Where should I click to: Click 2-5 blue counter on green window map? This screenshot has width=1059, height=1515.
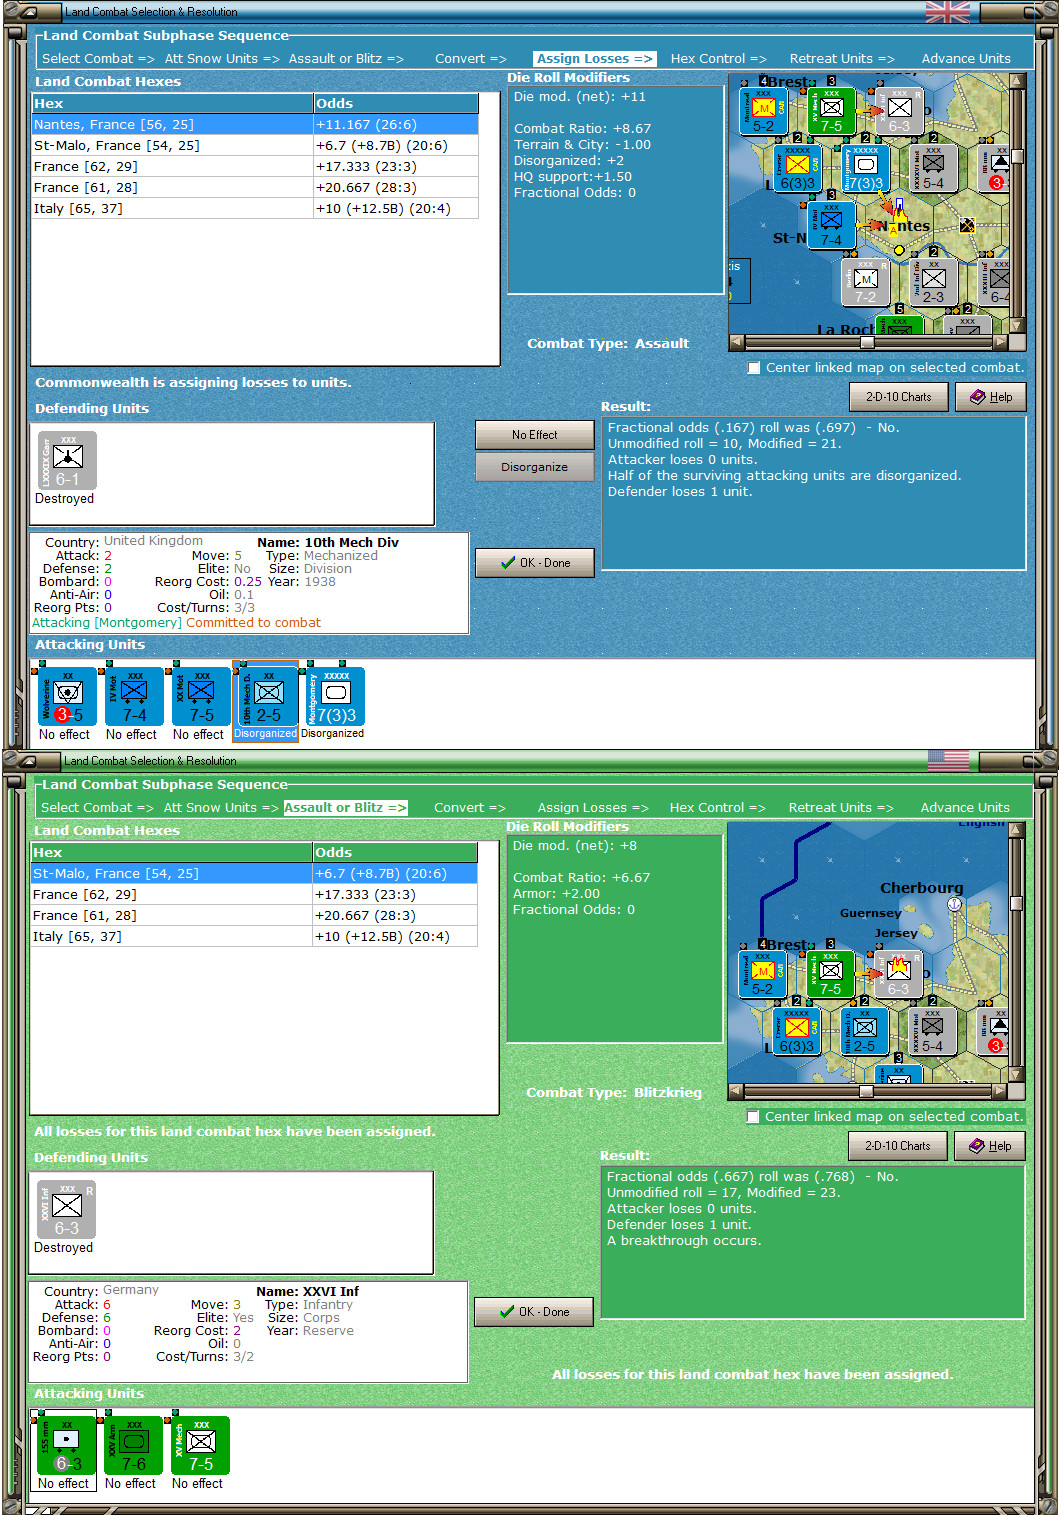tap(864, 1032)
